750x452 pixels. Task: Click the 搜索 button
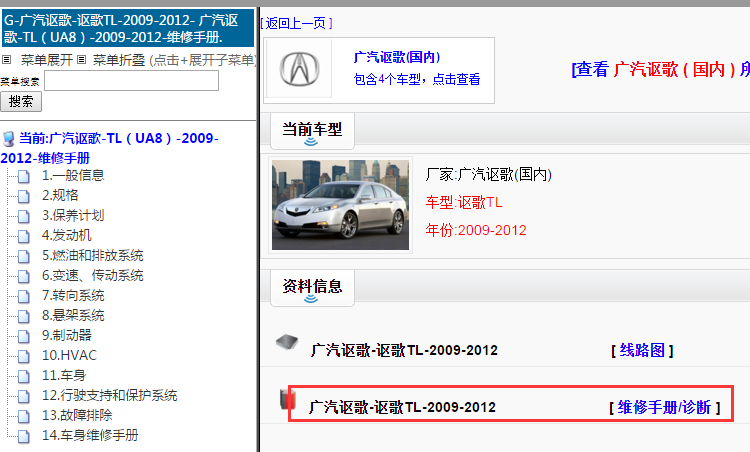click(x=21, y=101)
